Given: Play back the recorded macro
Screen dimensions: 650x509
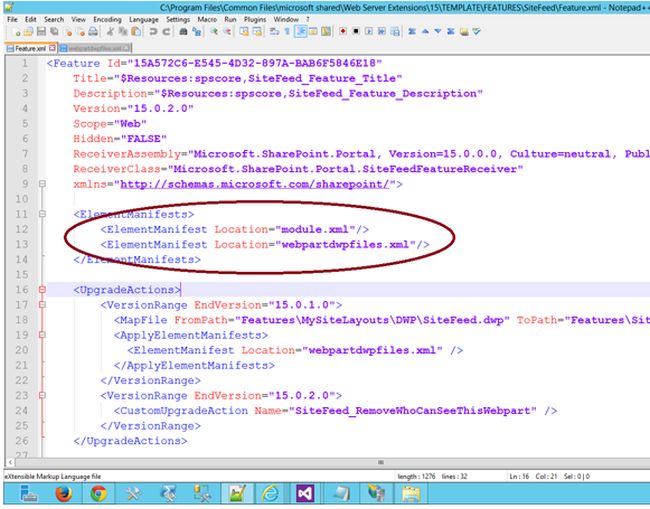Looking at the screenshot, I should (x=369, y=31).
